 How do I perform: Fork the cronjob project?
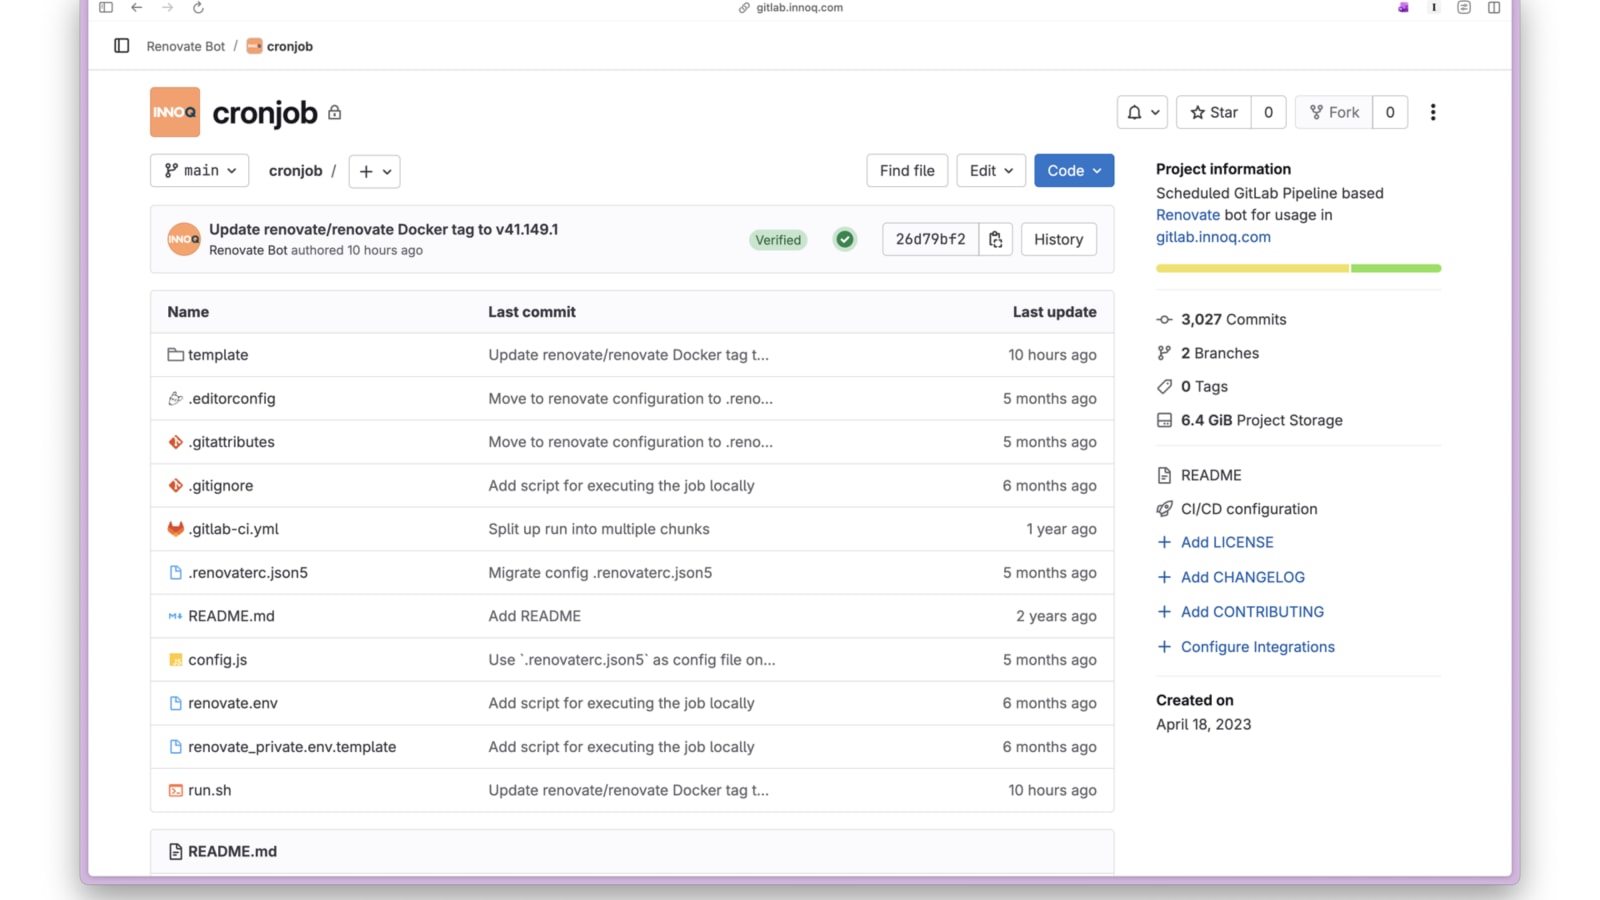[1334, 112]
